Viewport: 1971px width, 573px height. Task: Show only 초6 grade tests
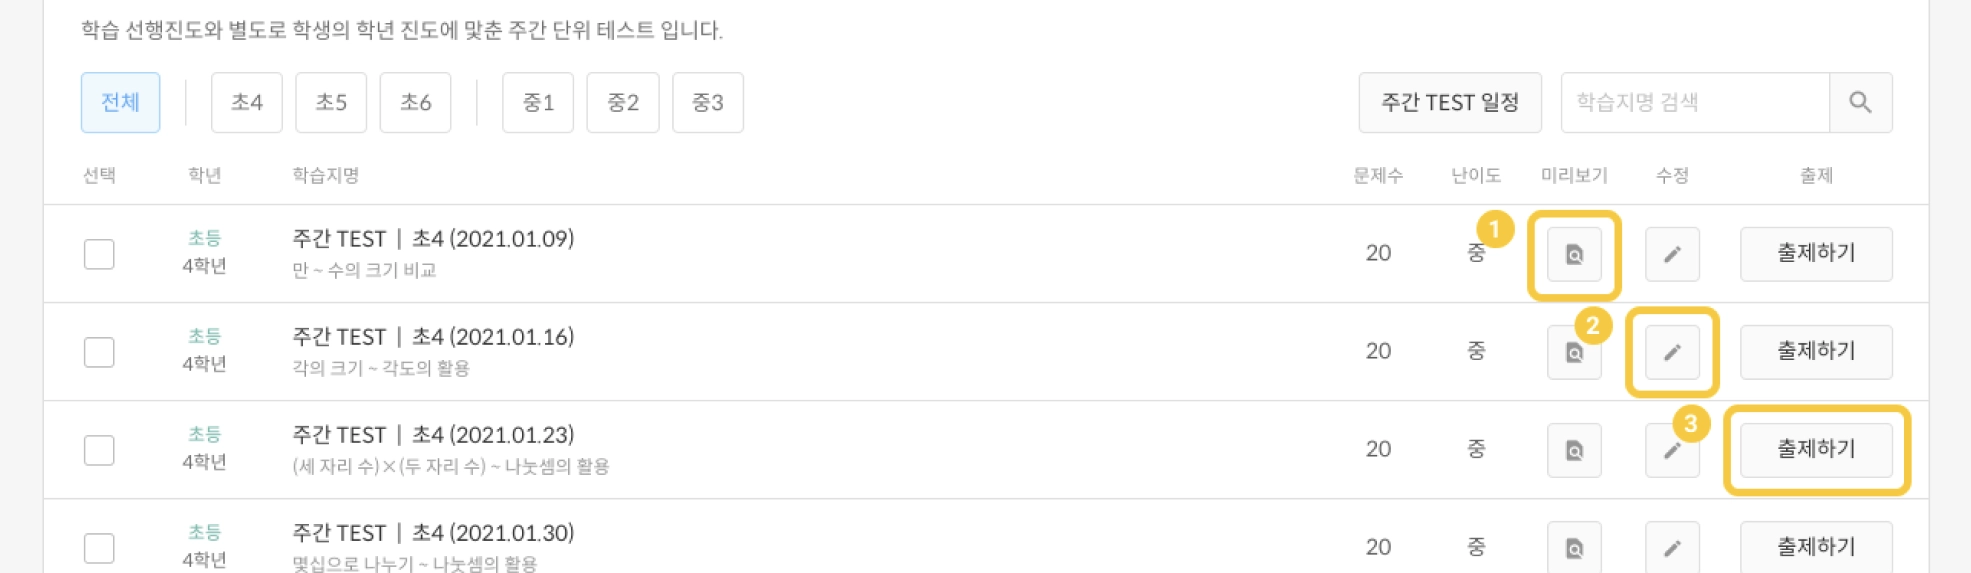[x=415, y=102]
